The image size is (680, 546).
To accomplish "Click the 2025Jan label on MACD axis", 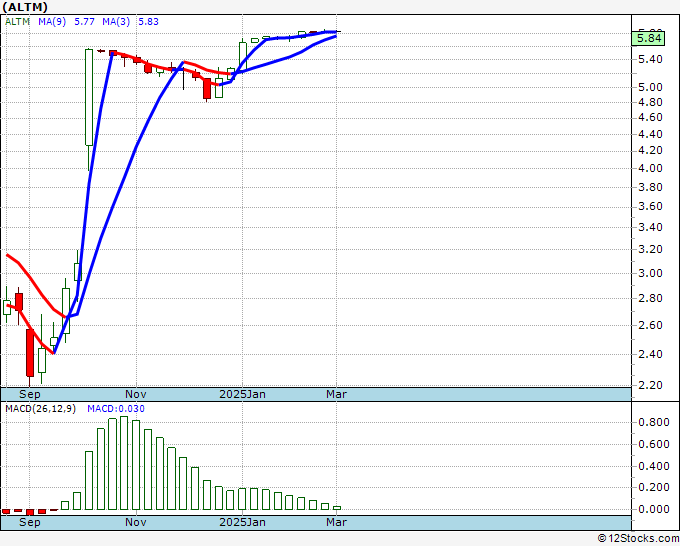I will (x=242, y=522).
